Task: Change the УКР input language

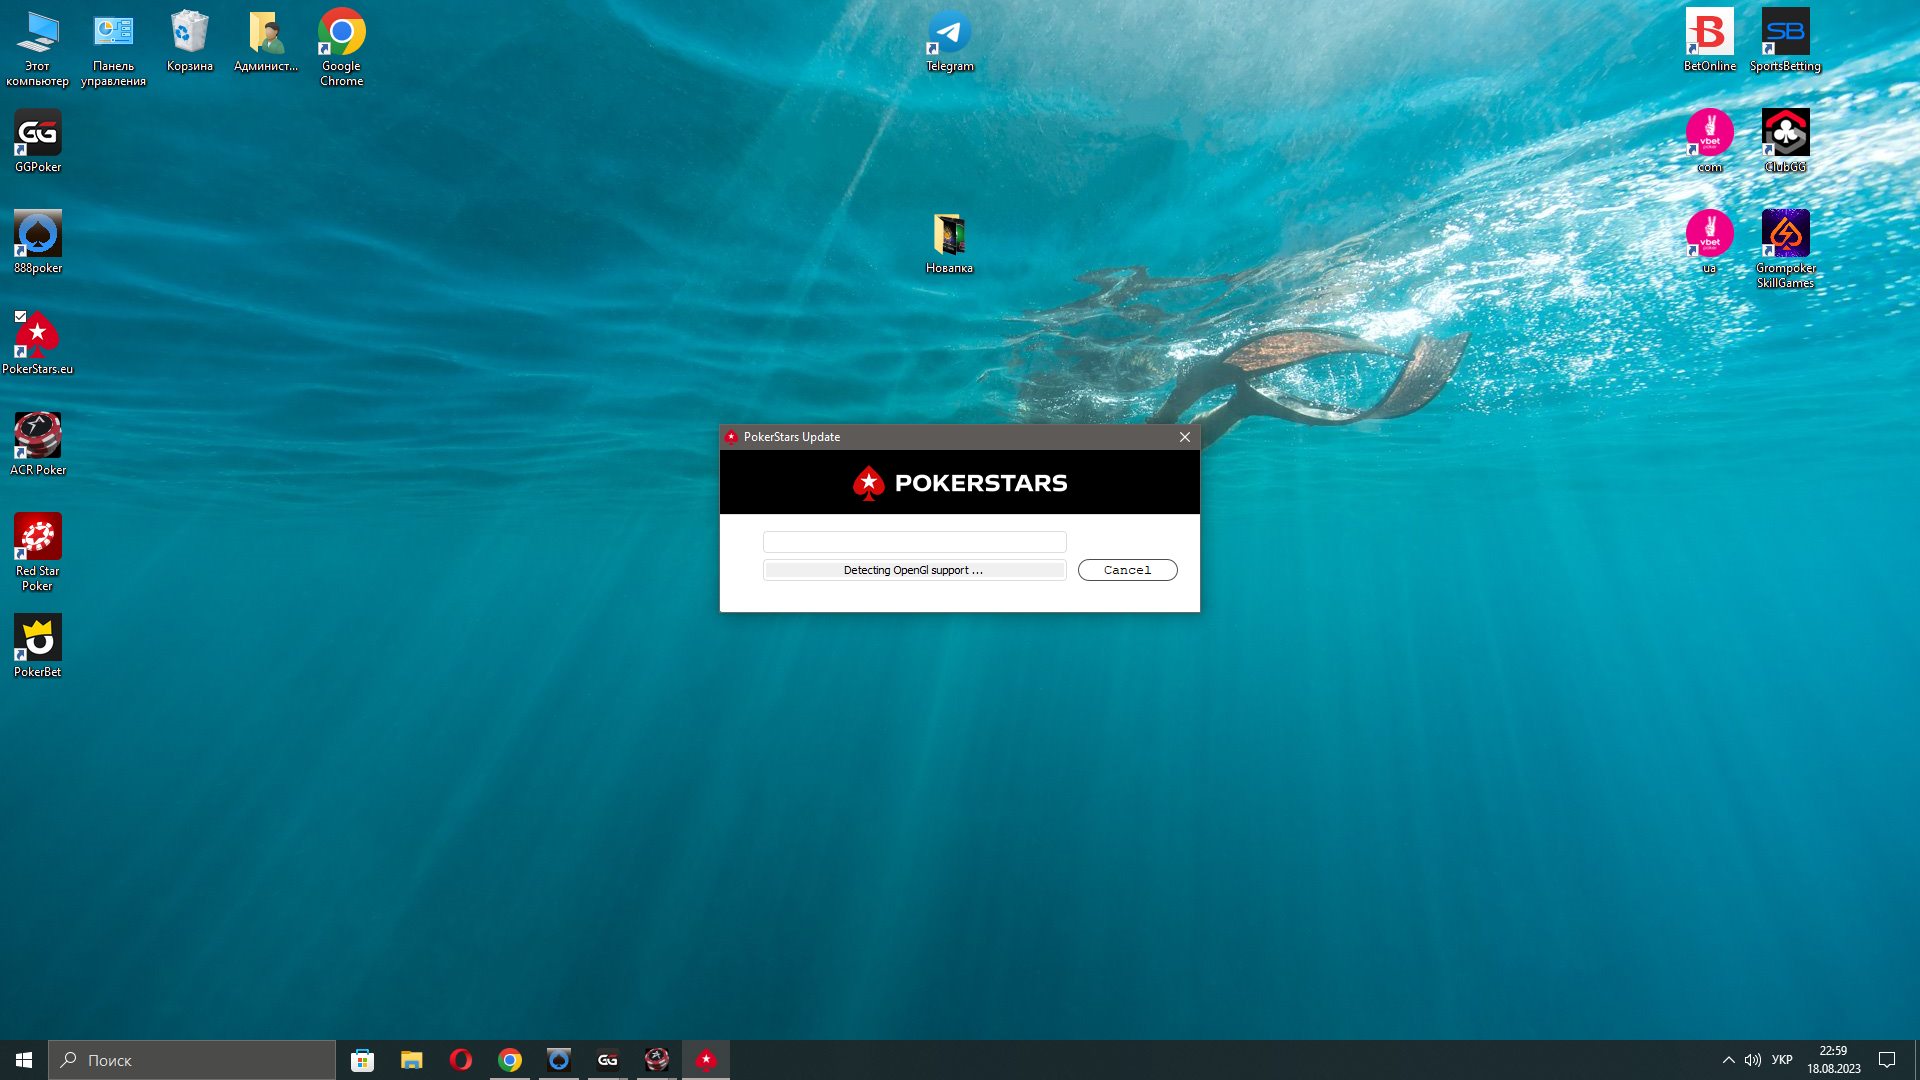Action: [x=1782, y=1060]
